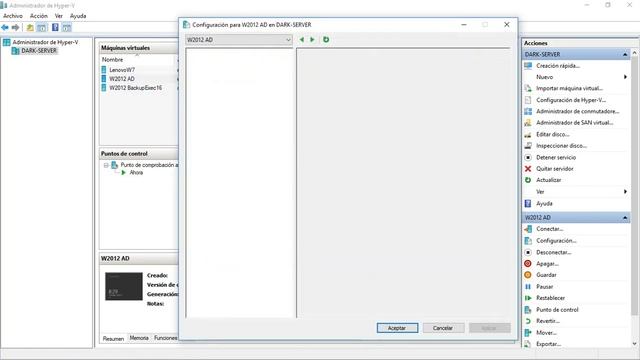Minimize the Configuración para W2012 AD dialog
The height and width of the screenshot is (360, 640).
(x=464, y=24)
